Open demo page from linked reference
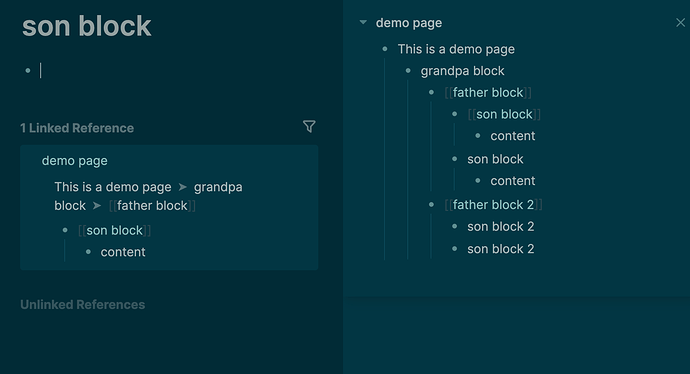 pos(74,161)
